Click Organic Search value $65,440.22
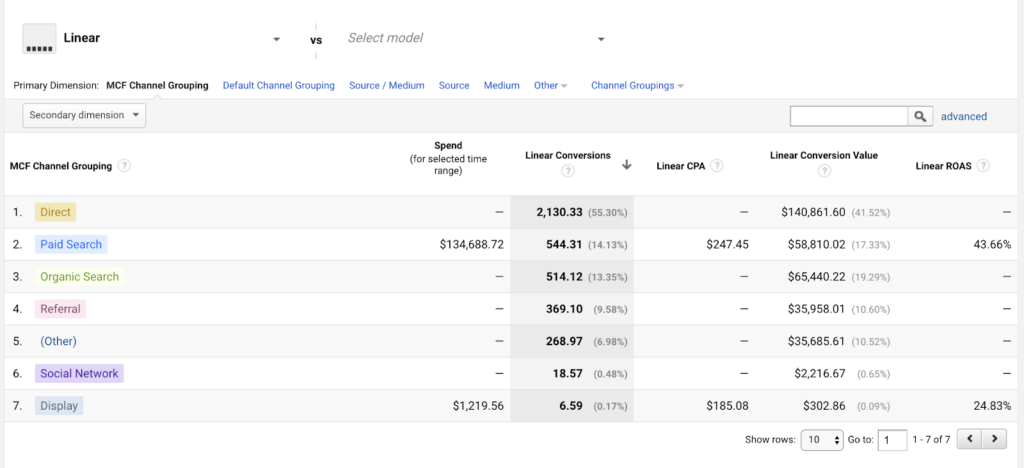The image size is (1024, 468). [x=814, y=277]
